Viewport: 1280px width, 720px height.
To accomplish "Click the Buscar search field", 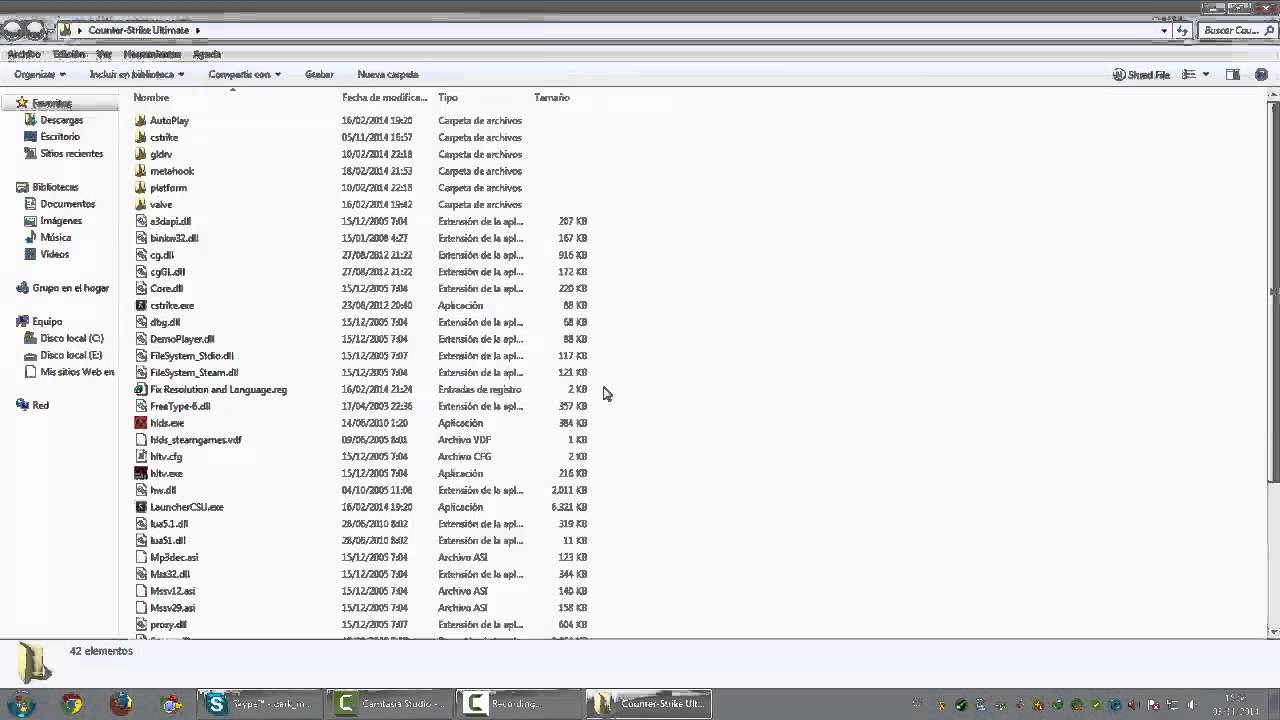I will coord(1238,31).
